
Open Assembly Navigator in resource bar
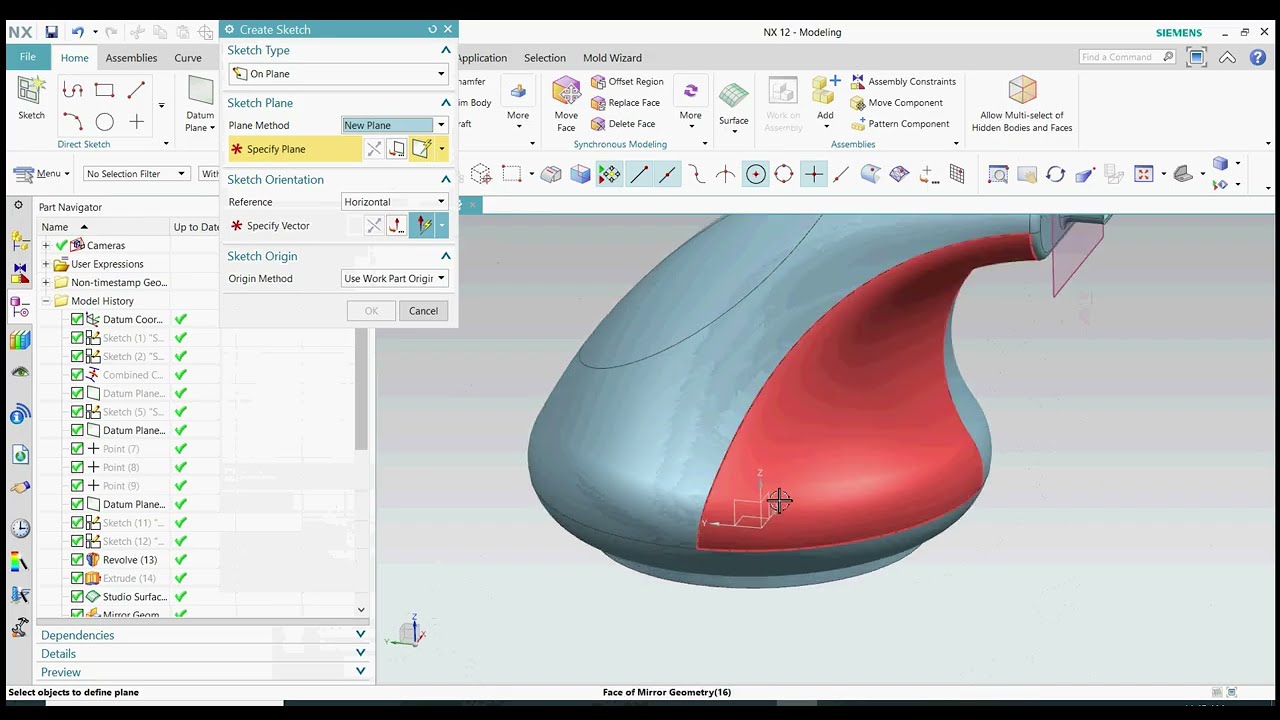point(19,240)
